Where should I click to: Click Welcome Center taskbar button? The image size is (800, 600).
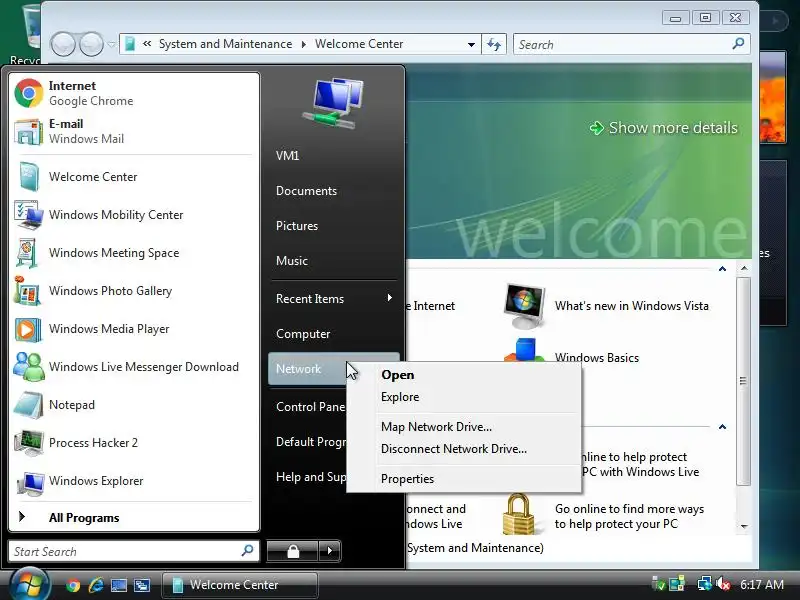(240, 585)
